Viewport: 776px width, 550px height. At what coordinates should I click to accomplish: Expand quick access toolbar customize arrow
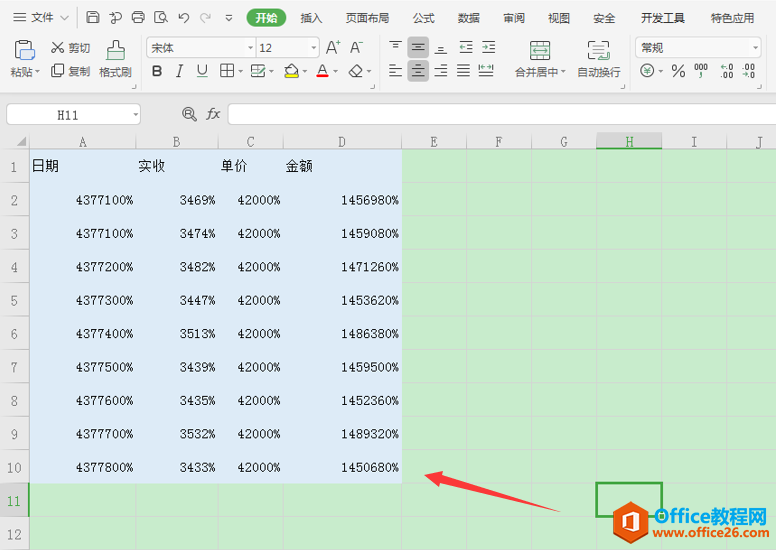229,18
